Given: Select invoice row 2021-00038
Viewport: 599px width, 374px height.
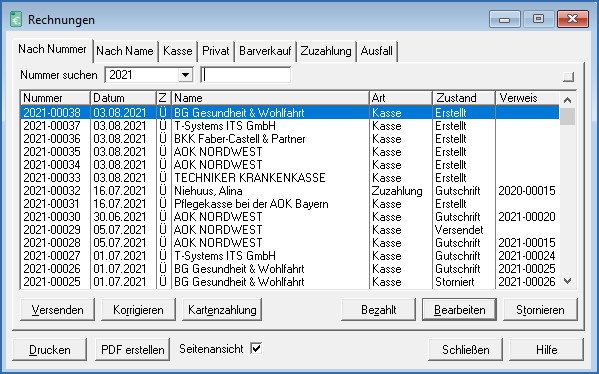Looking at the screenshot, I should (x=290, y=113).
